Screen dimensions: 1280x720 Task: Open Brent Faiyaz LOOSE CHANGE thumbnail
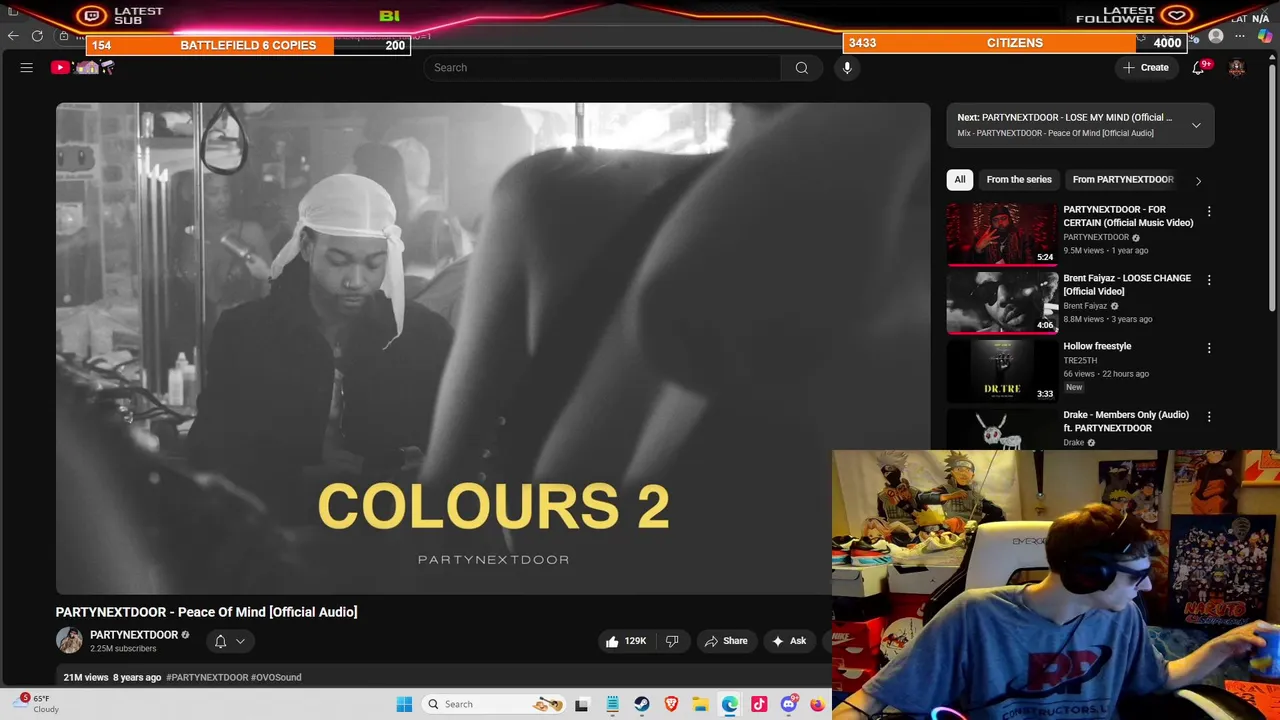tap(1001, 302)
